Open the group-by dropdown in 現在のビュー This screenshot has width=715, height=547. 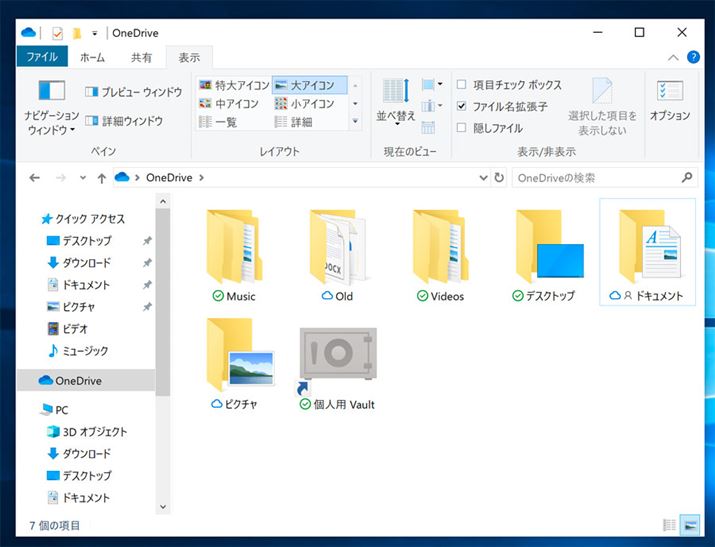click(x=432, y=84)
